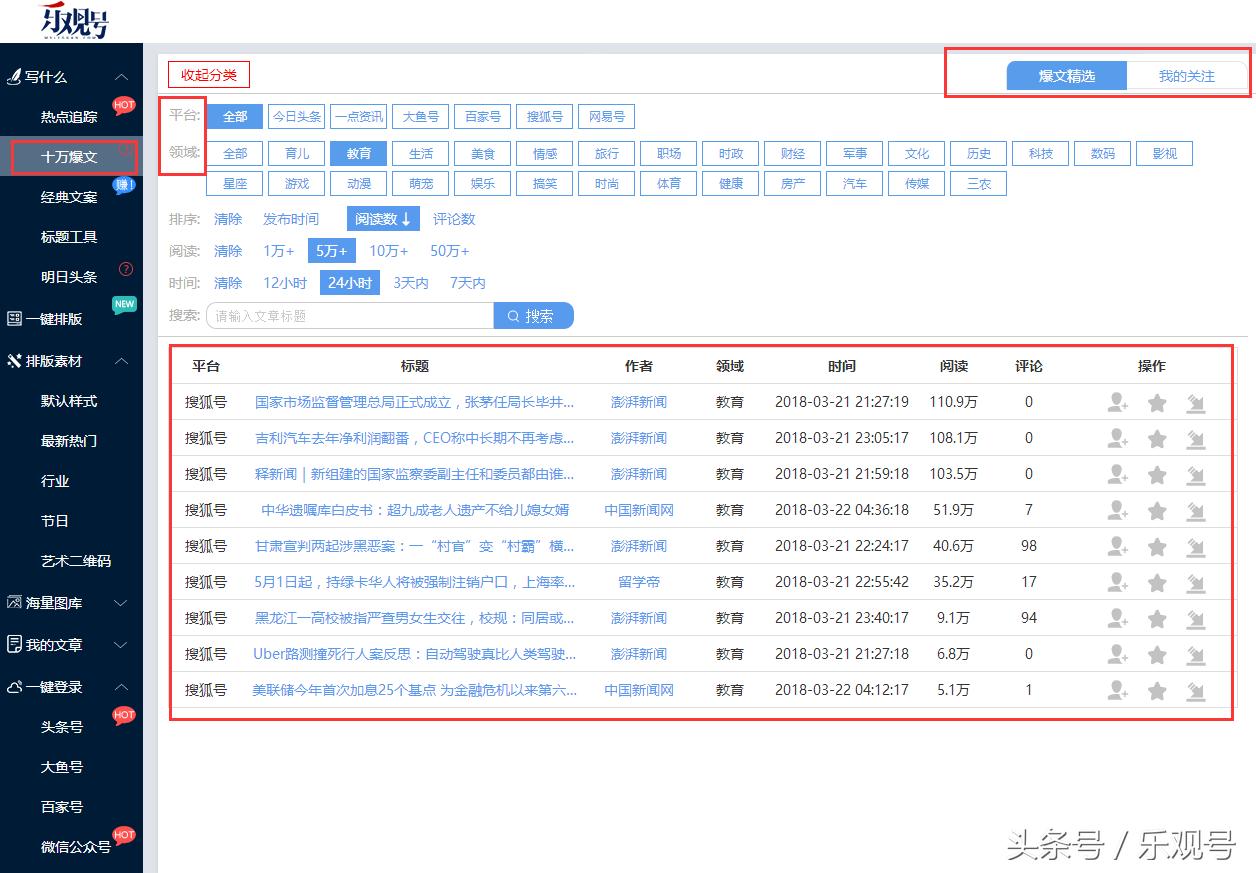This screenshot has width=1256, height=873.
Task: Star the 甘肃宣判 article
Action: (x=1157, y=546)
